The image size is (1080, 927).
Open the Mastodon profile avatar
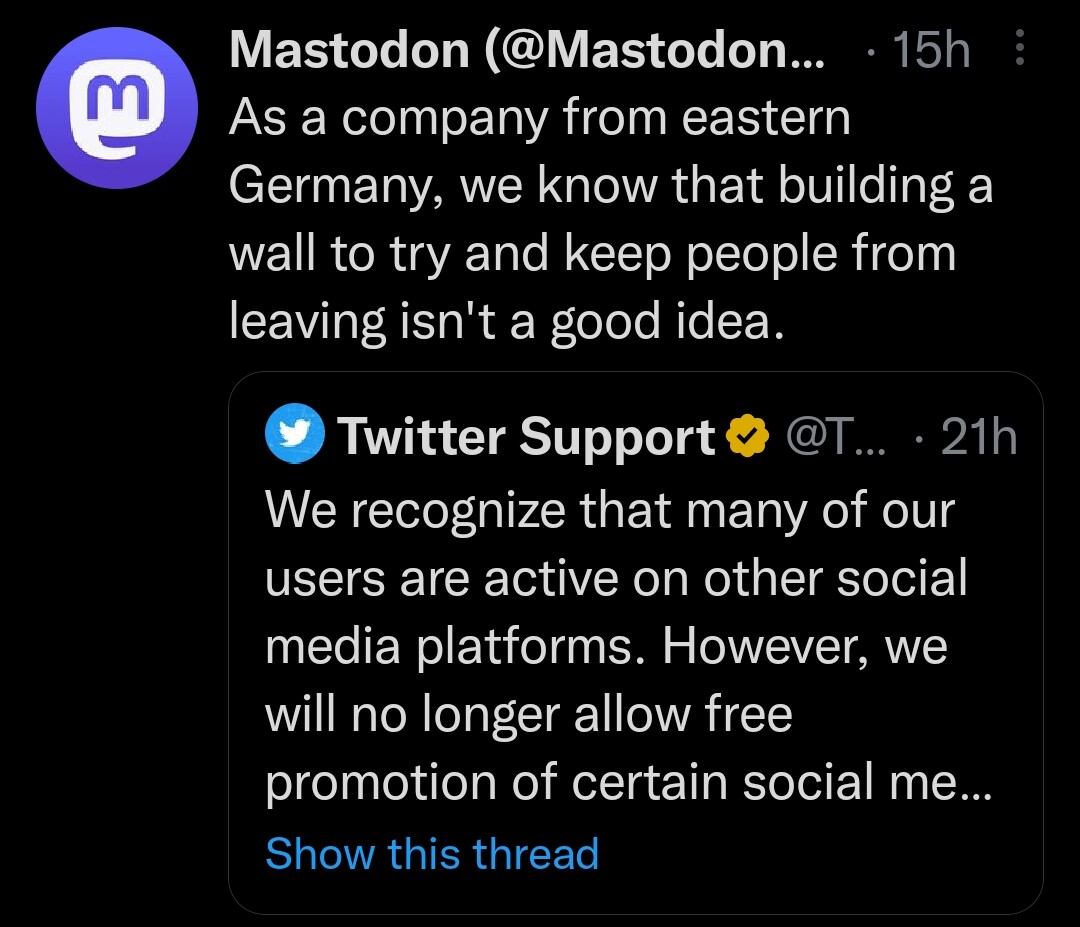coord(115,108)
